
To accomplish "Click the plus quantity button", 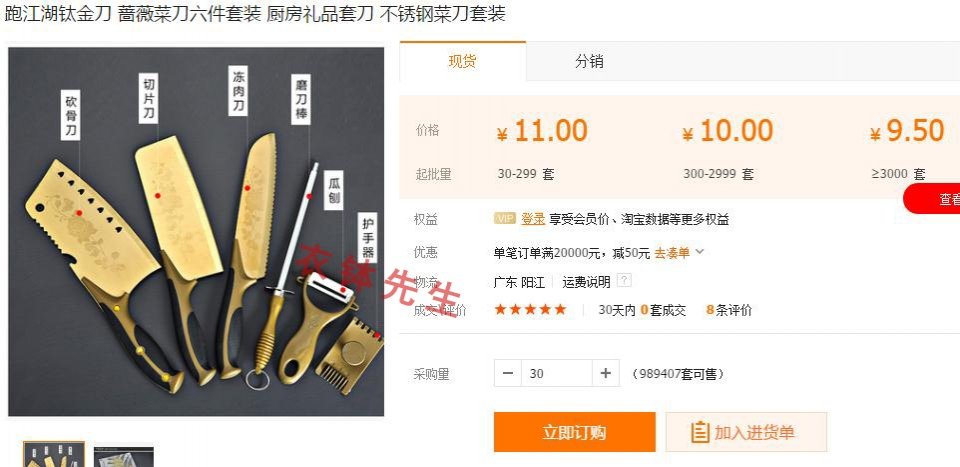I will tap(606, 373).
